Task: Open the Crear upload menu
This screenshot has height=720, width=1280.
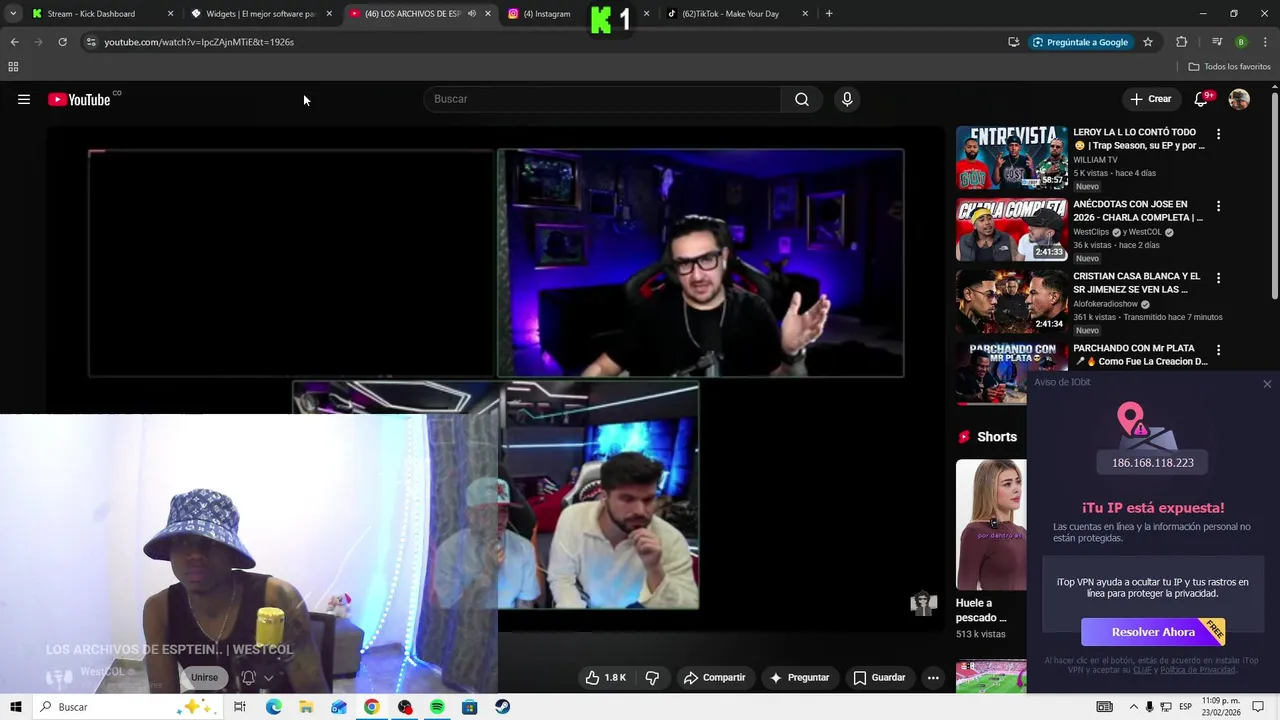Action: tap(1150, 99)
